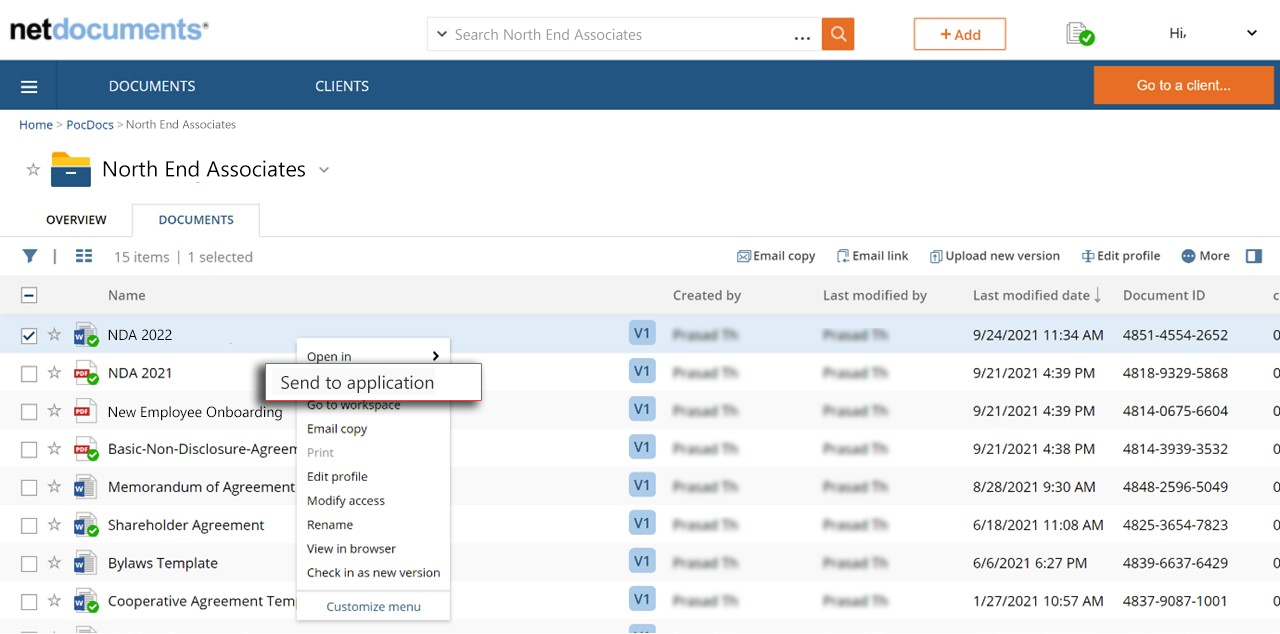This screenshot has width=1280, height=634.
Task: Click Go to a client button
Action: [1183, 86]
